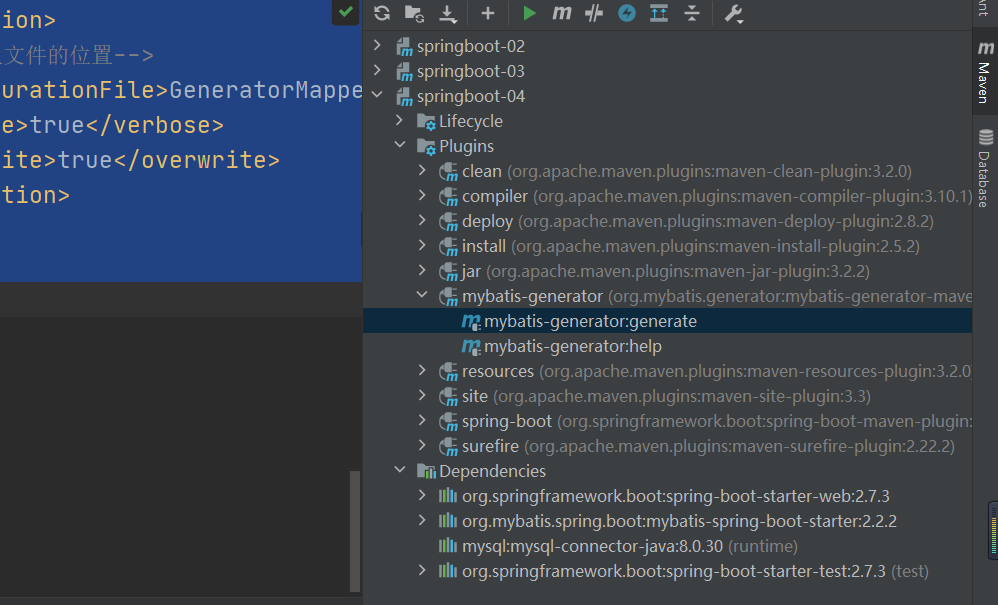Select the spring-boot plugin label
998x605 pixels.
pos(507,421)
